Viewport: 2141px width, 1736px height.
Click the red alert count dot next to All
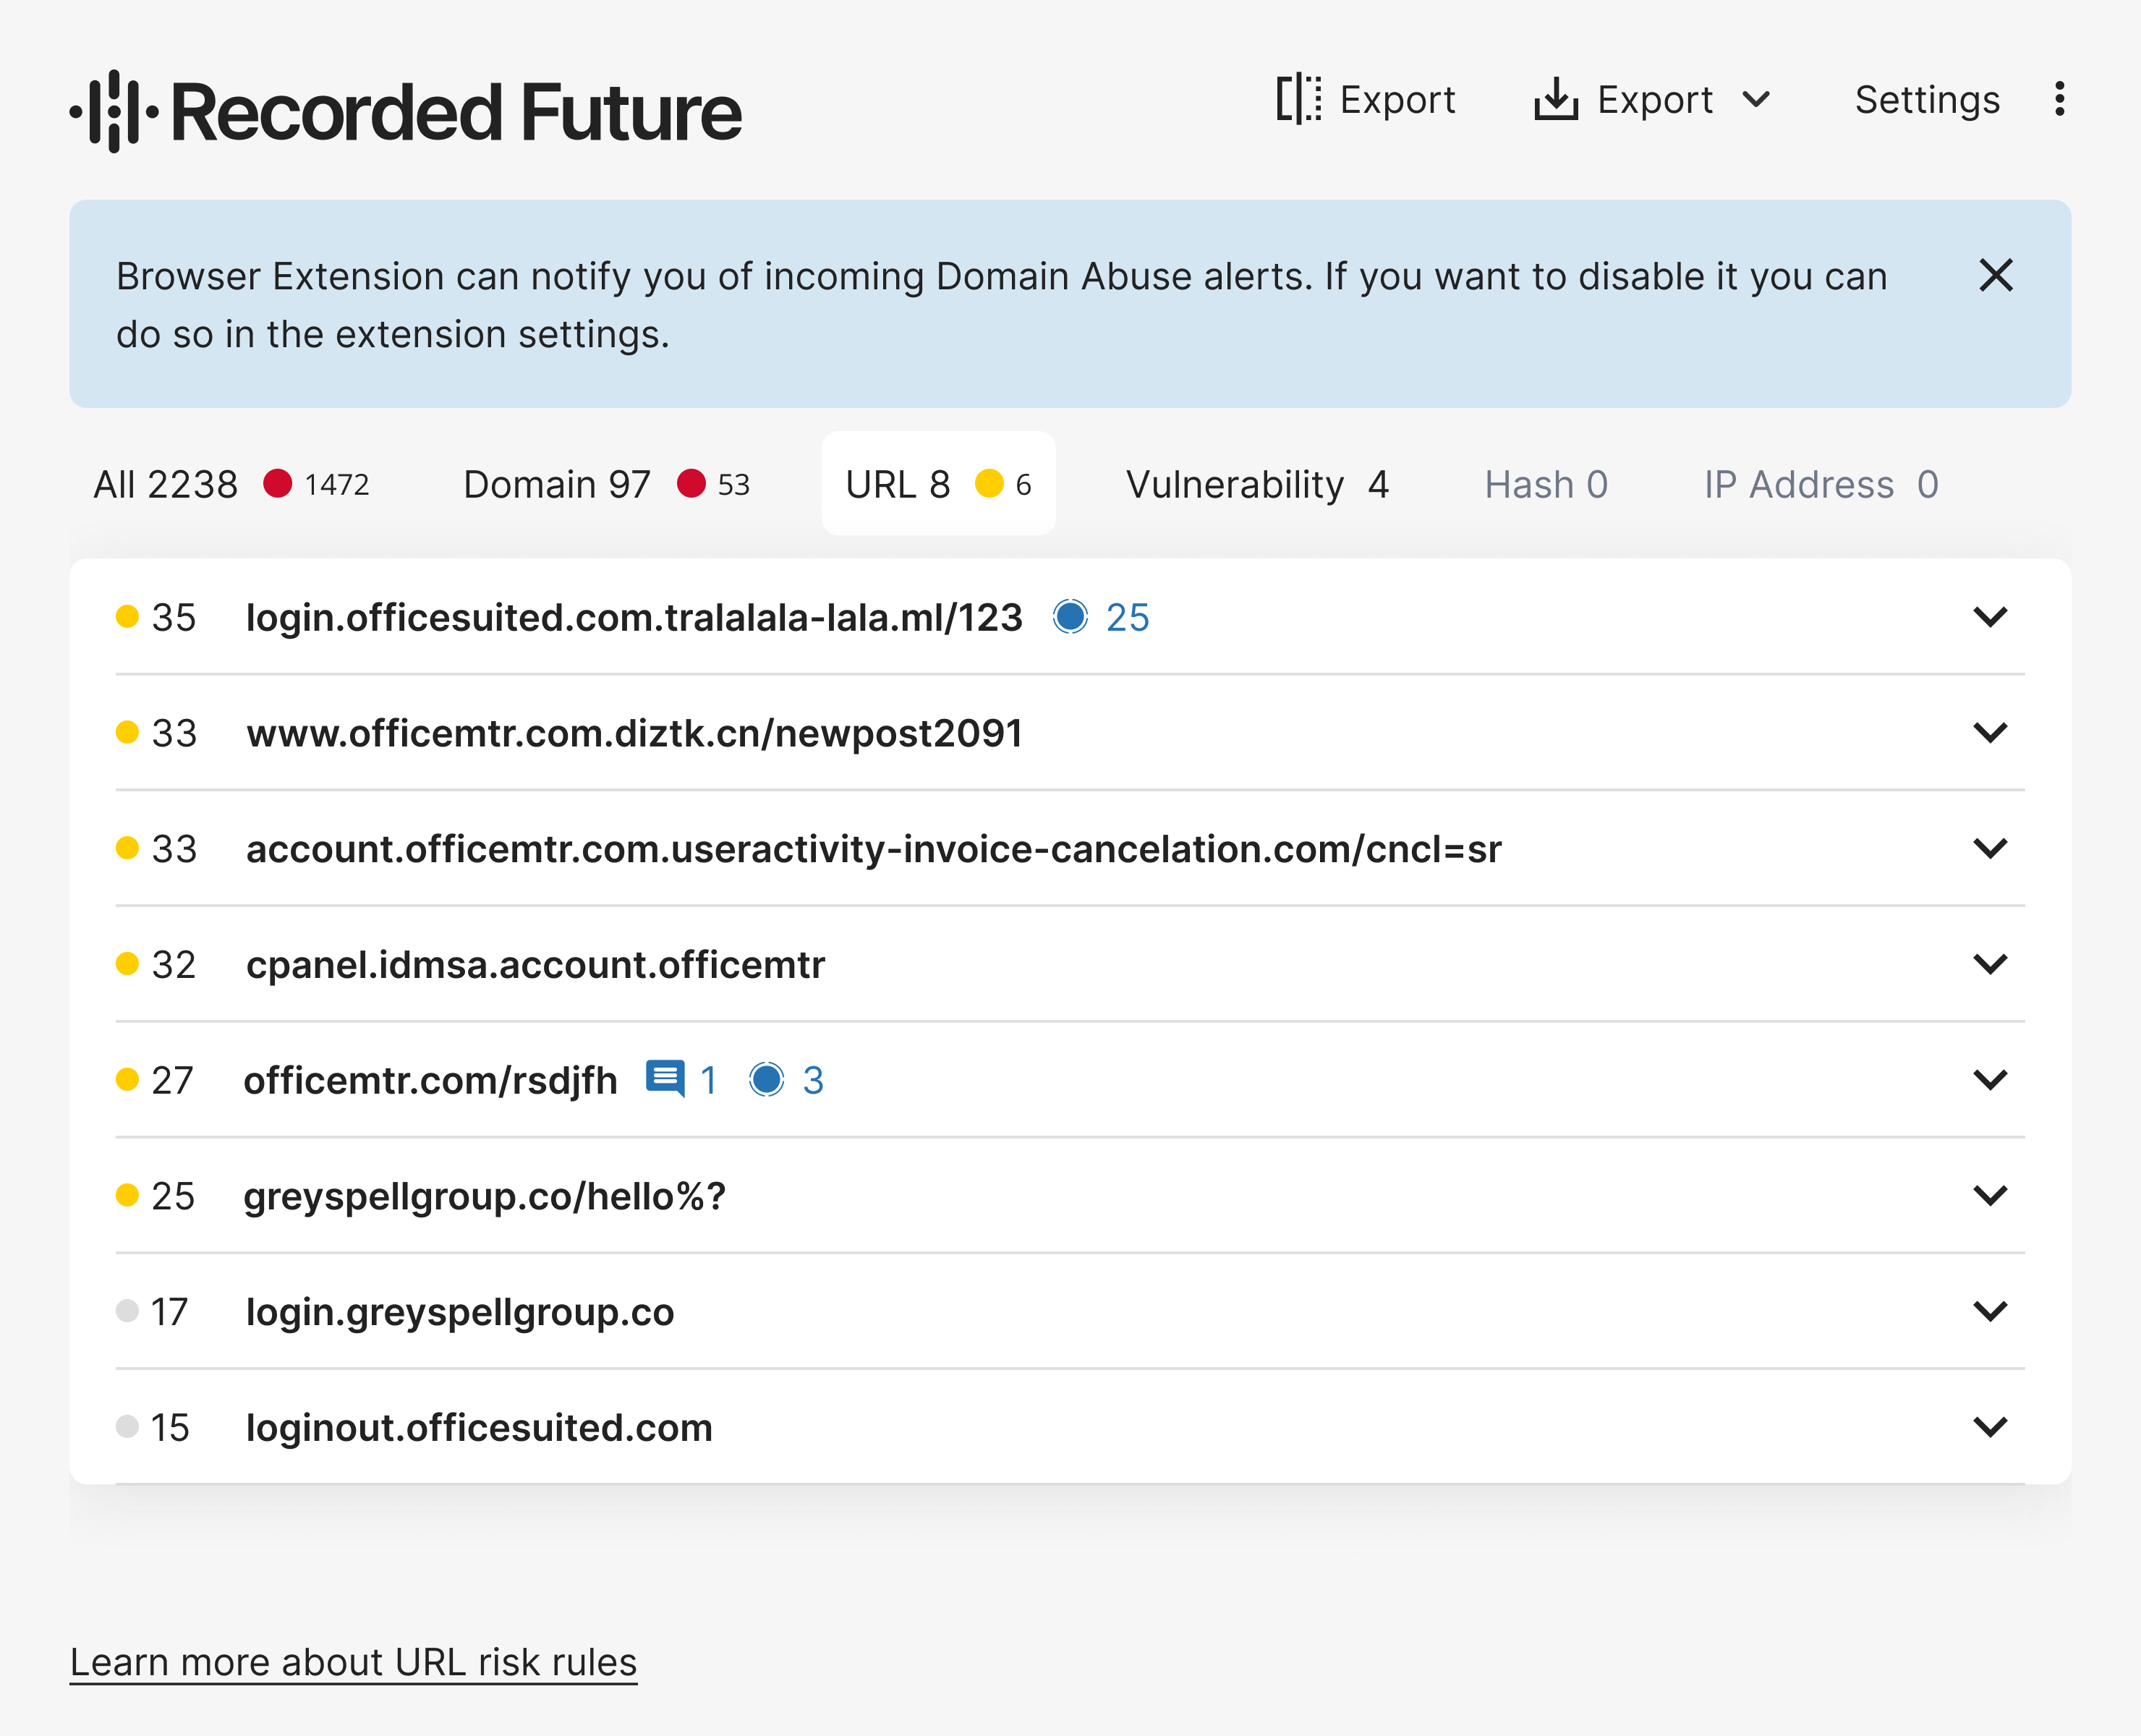click(278, 484)
